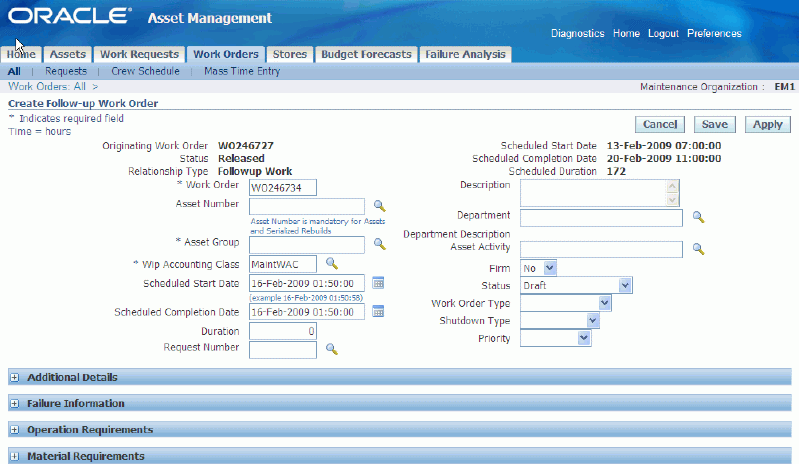Screen dimensions: 799x464
Task: Click into the Asset Group field
Action: coord(307,244)
